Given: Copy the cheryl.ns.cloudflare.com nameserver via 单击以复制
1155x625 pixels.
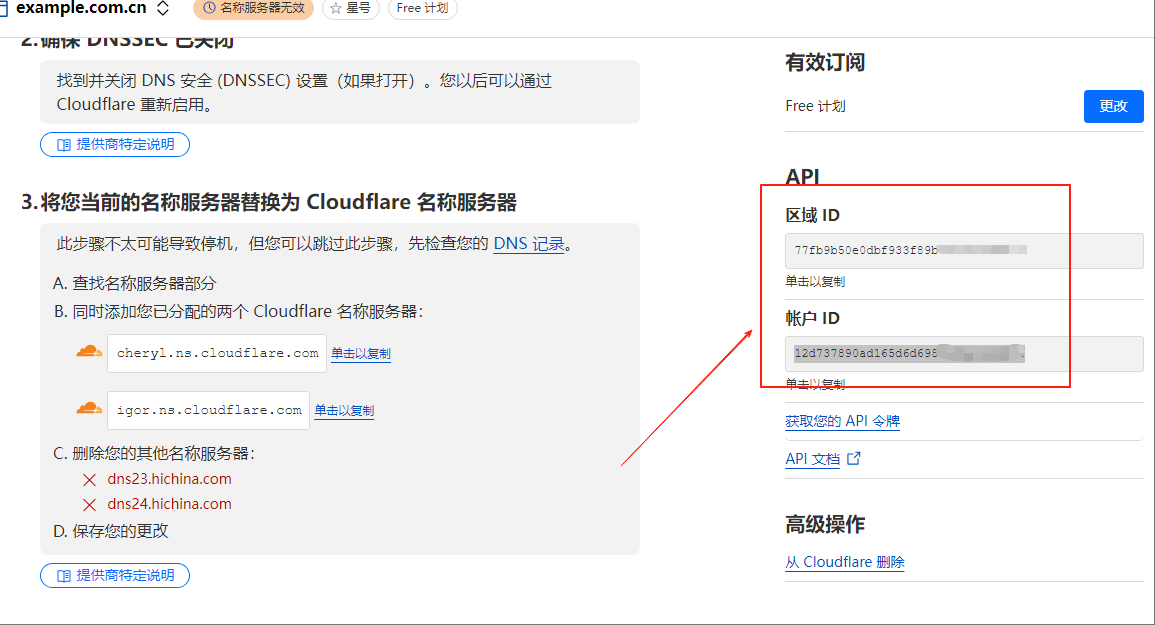Looking at the screenshot, I should pyautogui.click(x=360, y=354).
